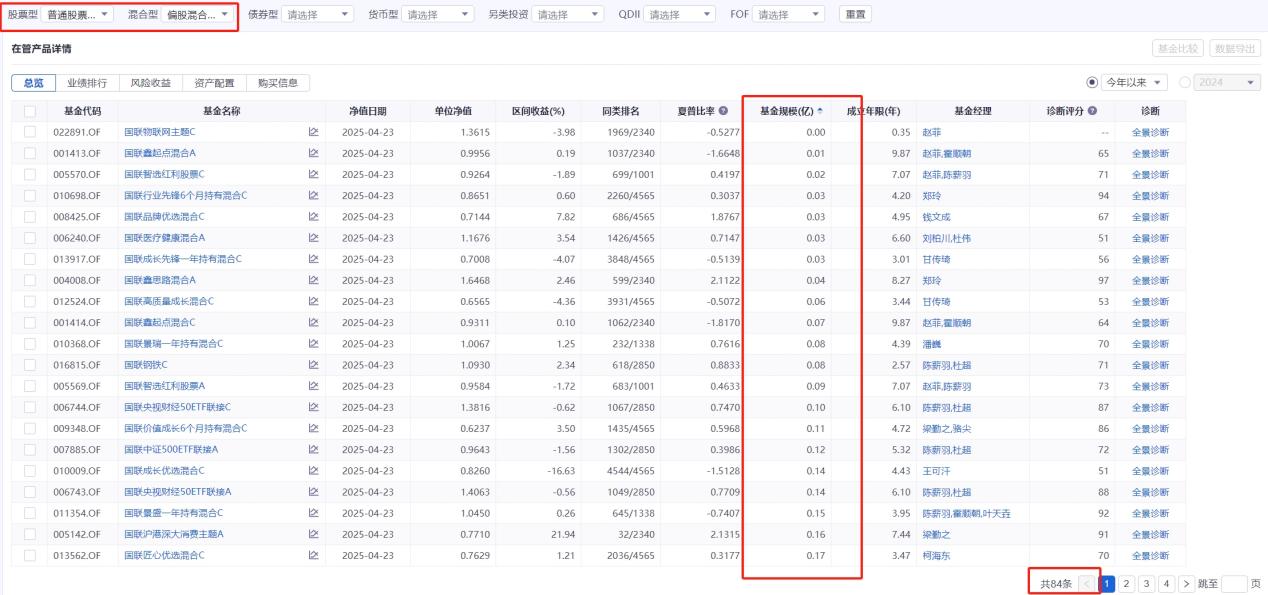Expand the 债券型 dropdown
Screen dimensions: 1268x595
(x=317, y=15)
